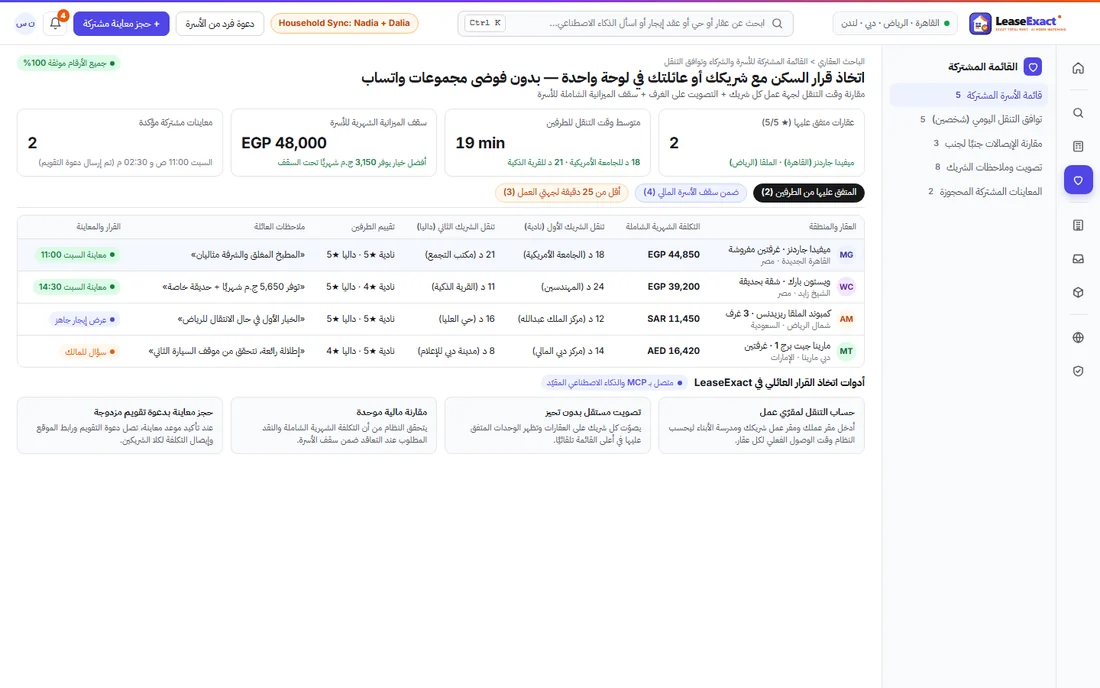Toggle filter chip ضمن سقف الأسرة المالي (4)

(691, 192)
